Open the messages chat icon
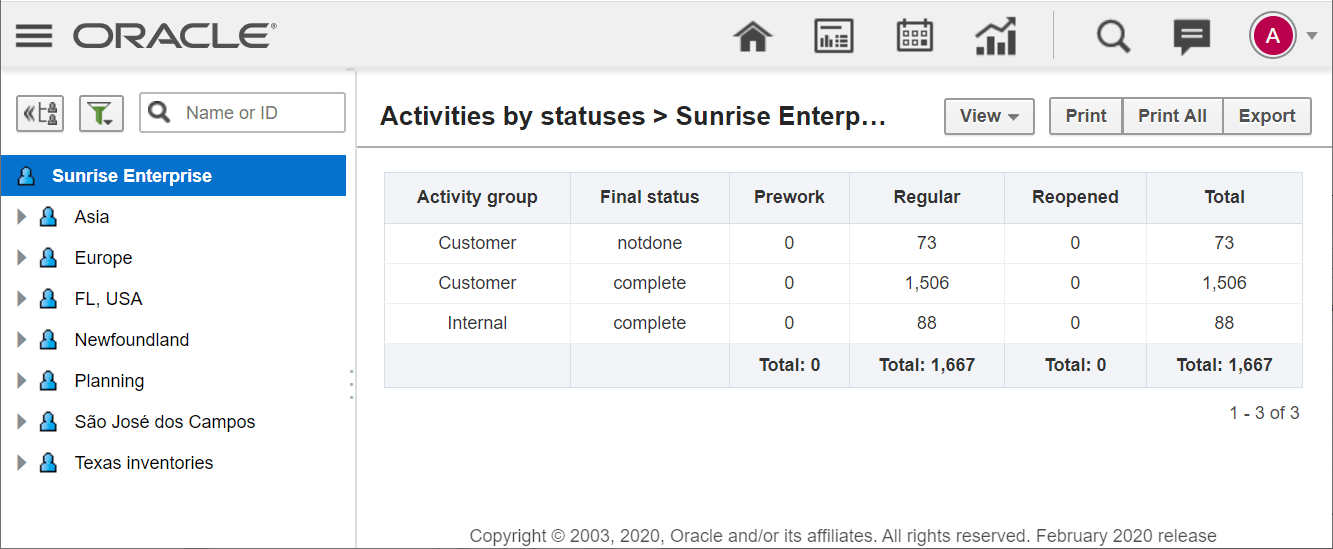Viewport: 1333px width, 549px height. pyautogui.click(x=1191, y=37)
